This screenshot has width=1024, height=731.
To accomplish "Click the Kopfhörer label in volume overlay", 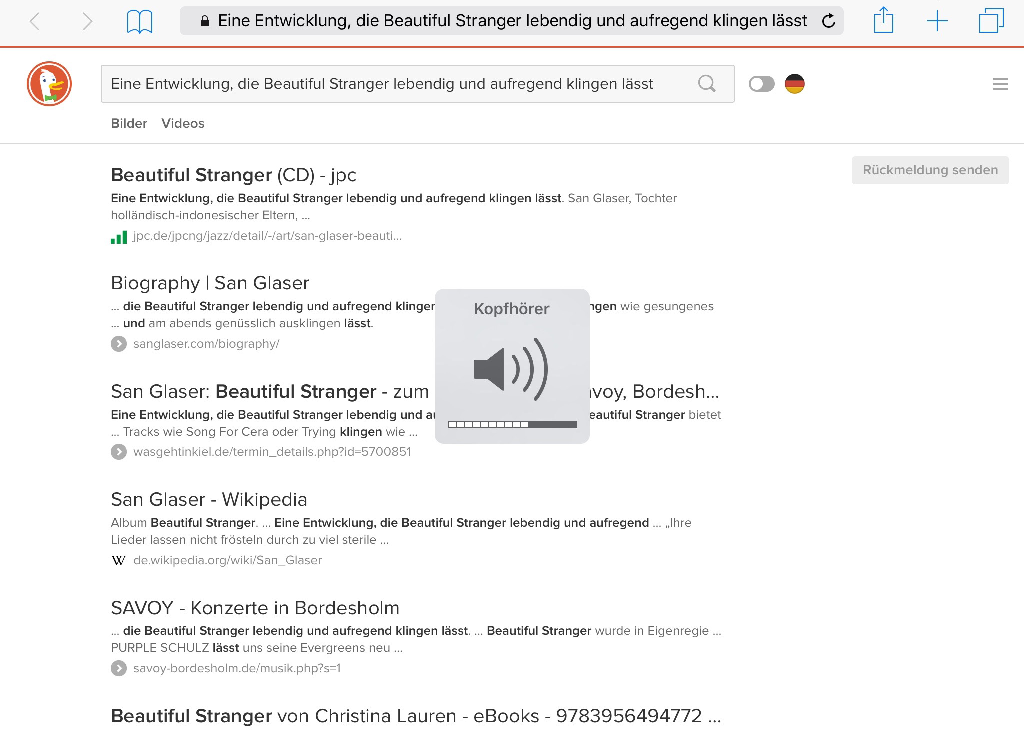I will coord(511,309).
